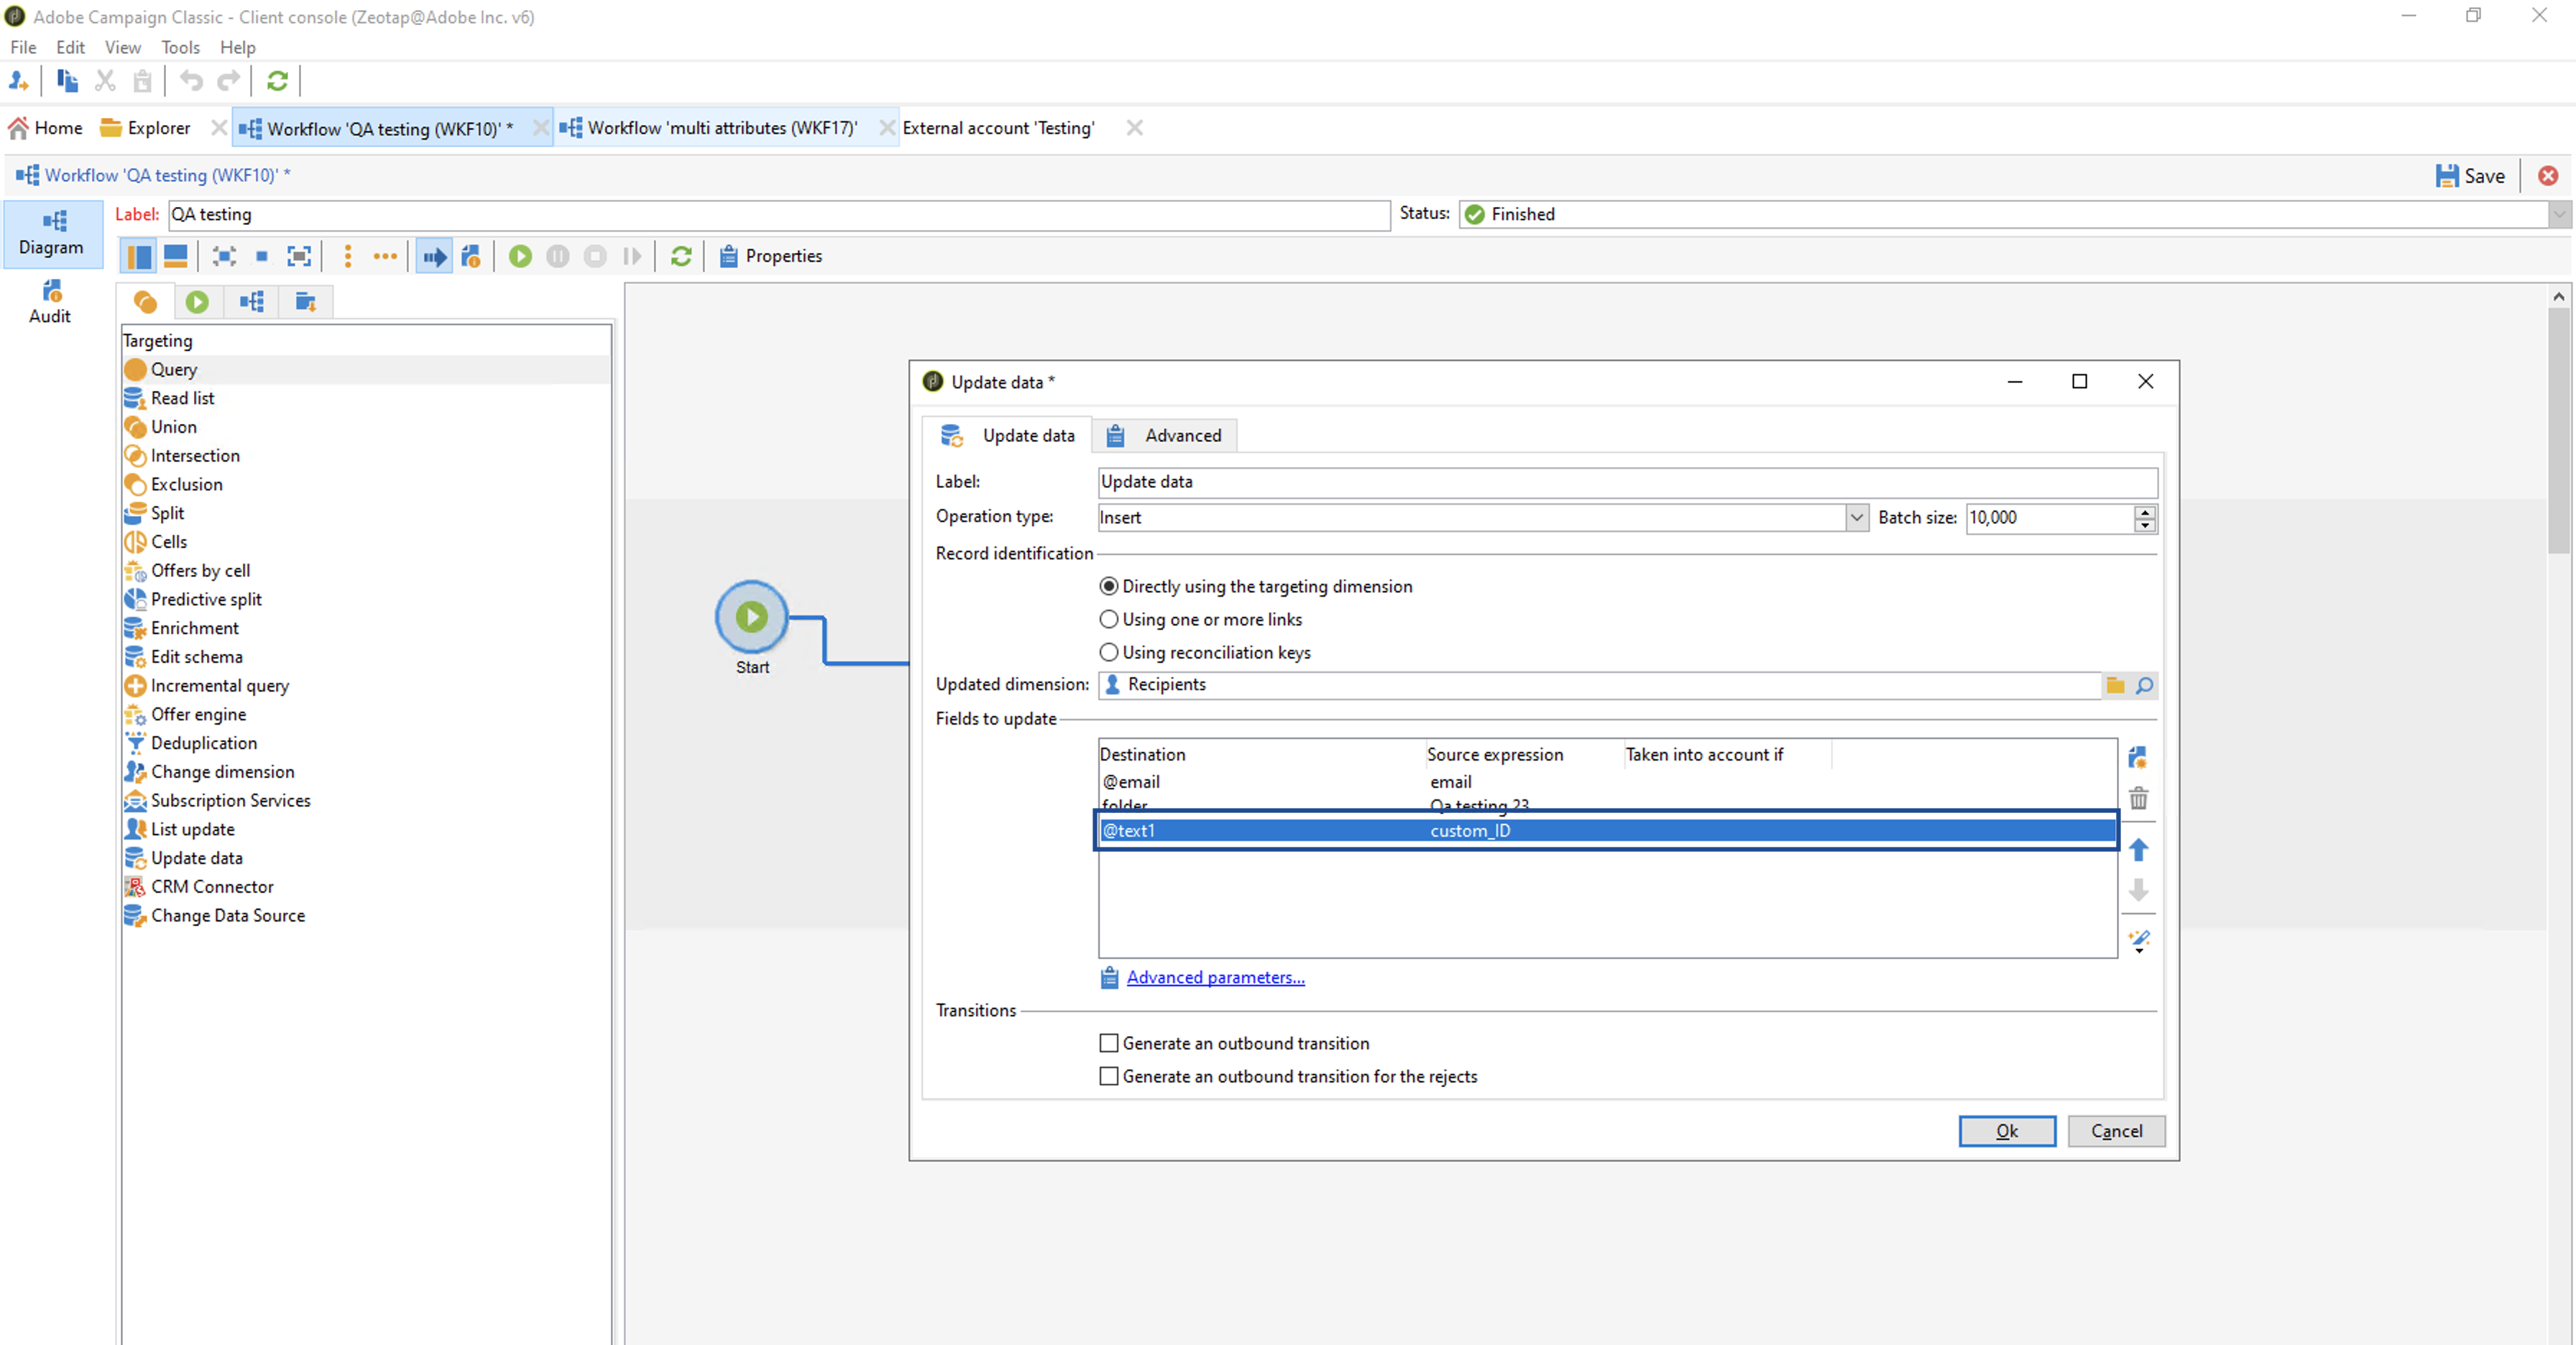
Task: Click the magnifier icon next to Recipients
Action: point(2144,685)
